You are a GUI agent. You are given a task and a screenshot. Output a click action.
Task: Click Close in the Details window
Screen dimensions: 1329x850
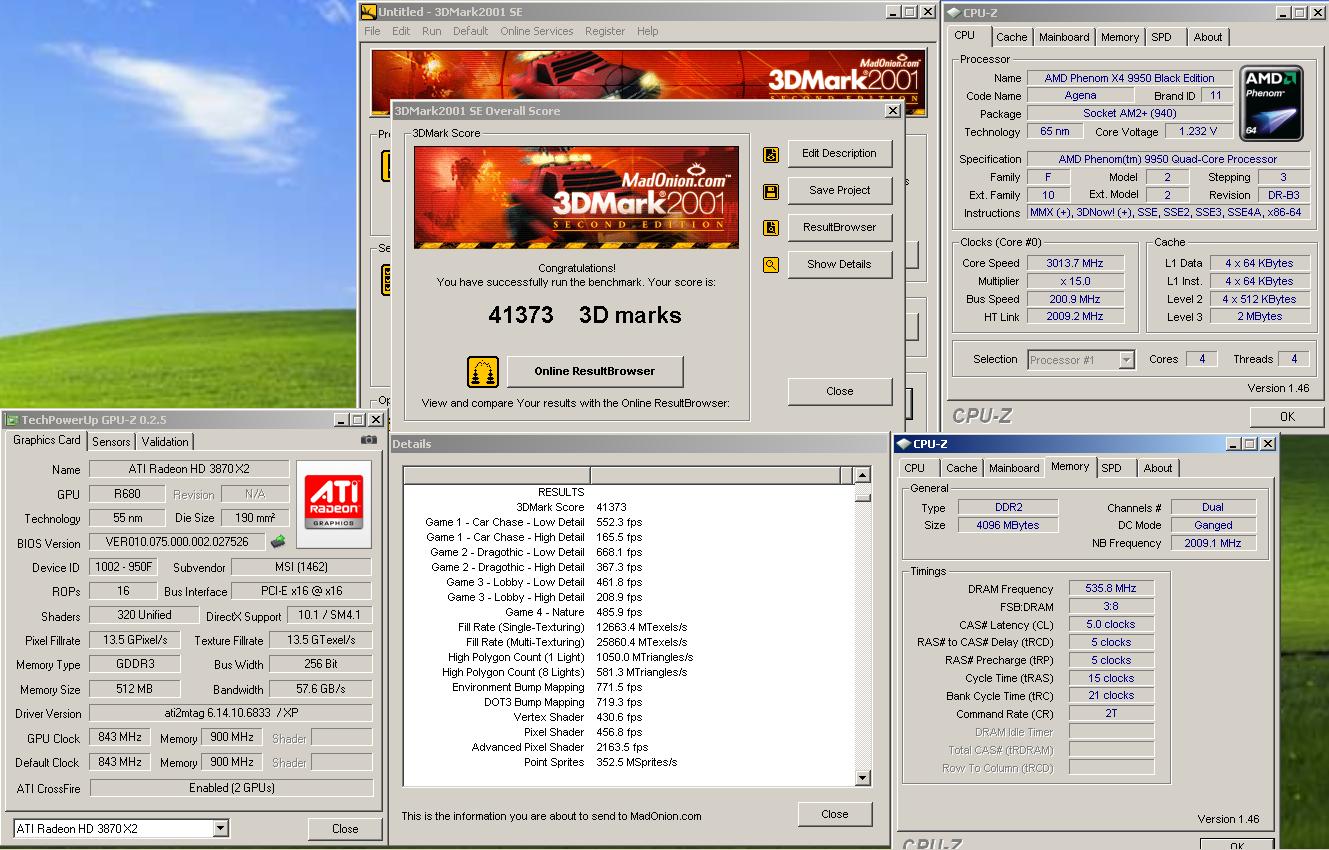pos(835,815)
